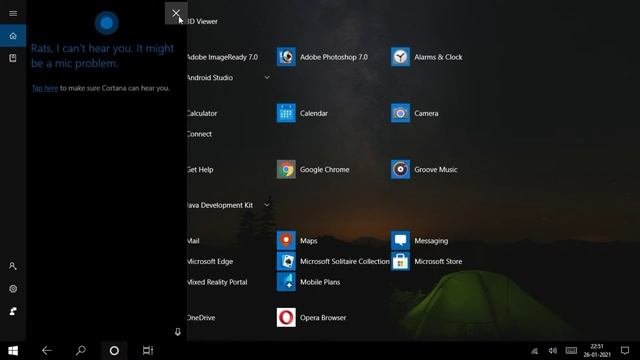
Task: Open the Action Center notifications
Action: coord(625,351)
